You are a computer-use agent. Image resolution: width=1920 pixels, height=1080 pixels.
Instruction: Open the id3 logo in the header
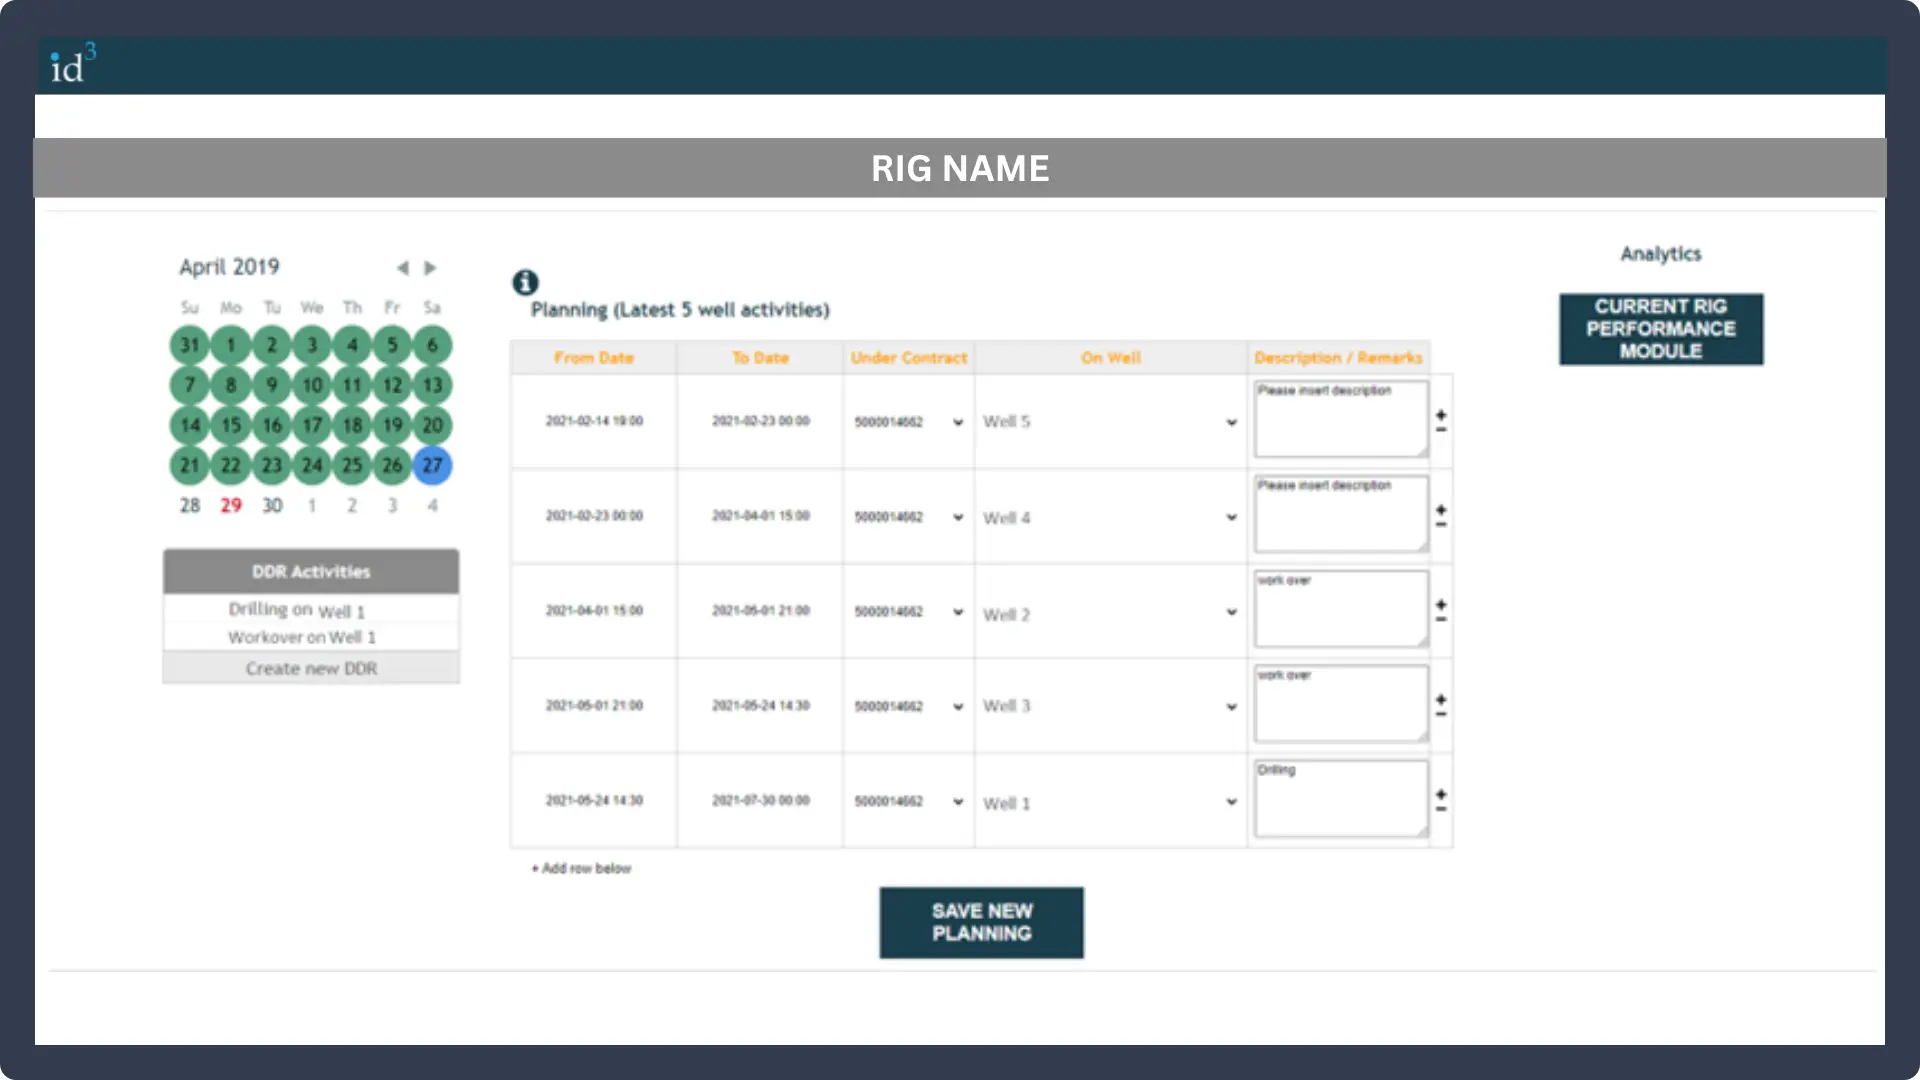pyautogui.click(x=73, y=64)
